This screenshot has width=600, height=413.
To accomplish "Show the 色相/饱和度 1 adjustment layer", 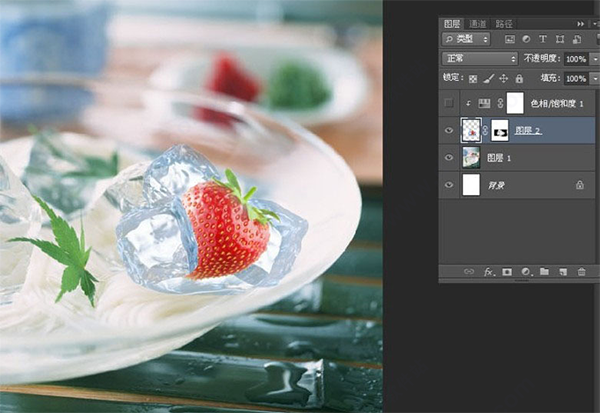I will (449, 103).
